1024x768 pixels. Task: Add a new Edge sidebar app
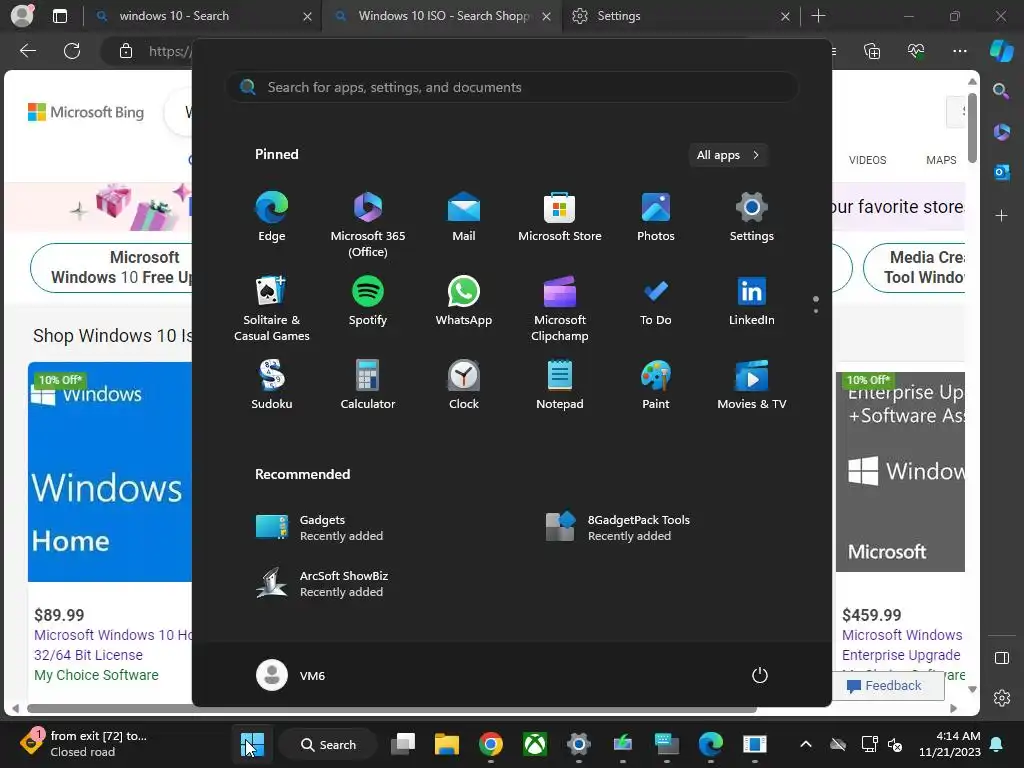1001,215
